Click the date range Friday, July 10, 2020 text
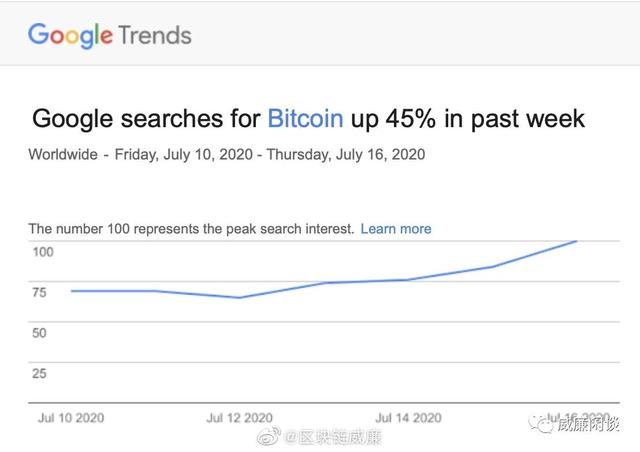 tap(187, 154)
